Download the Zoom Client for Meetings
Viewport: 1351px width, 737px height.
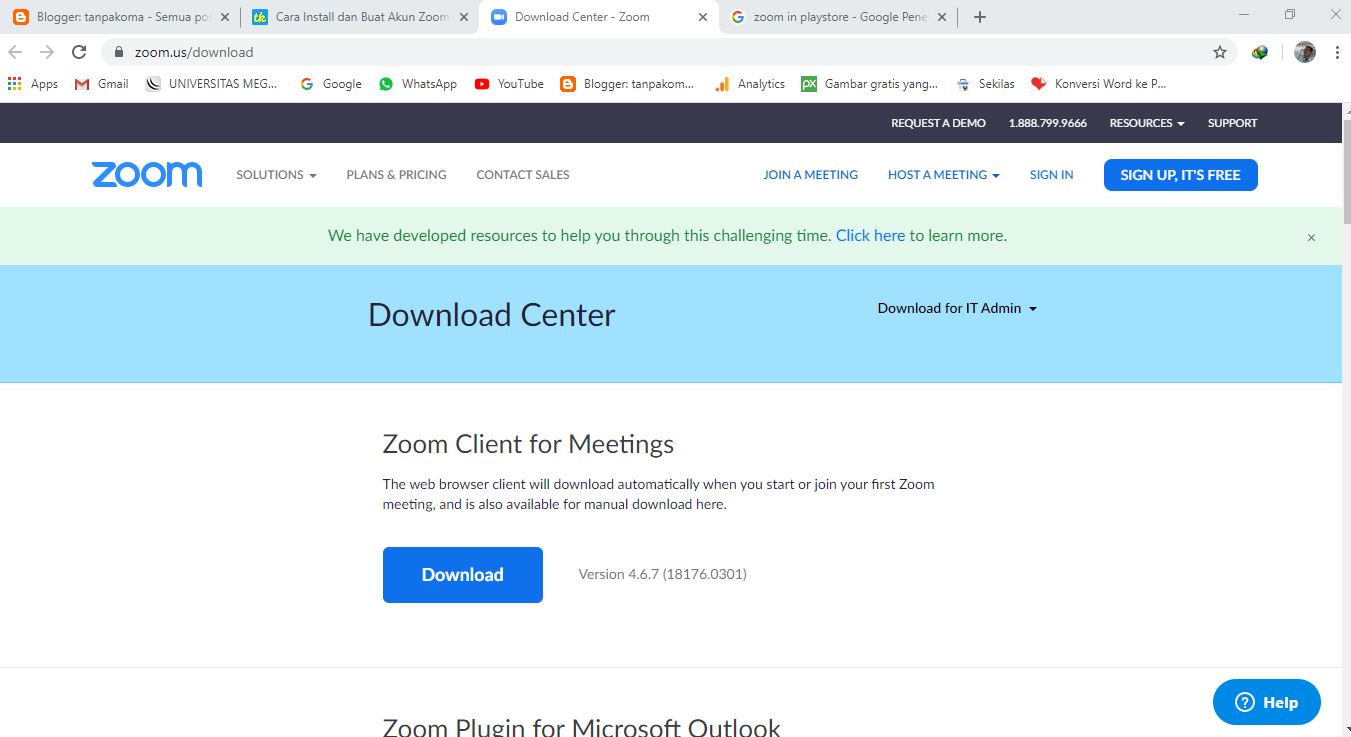463,575
